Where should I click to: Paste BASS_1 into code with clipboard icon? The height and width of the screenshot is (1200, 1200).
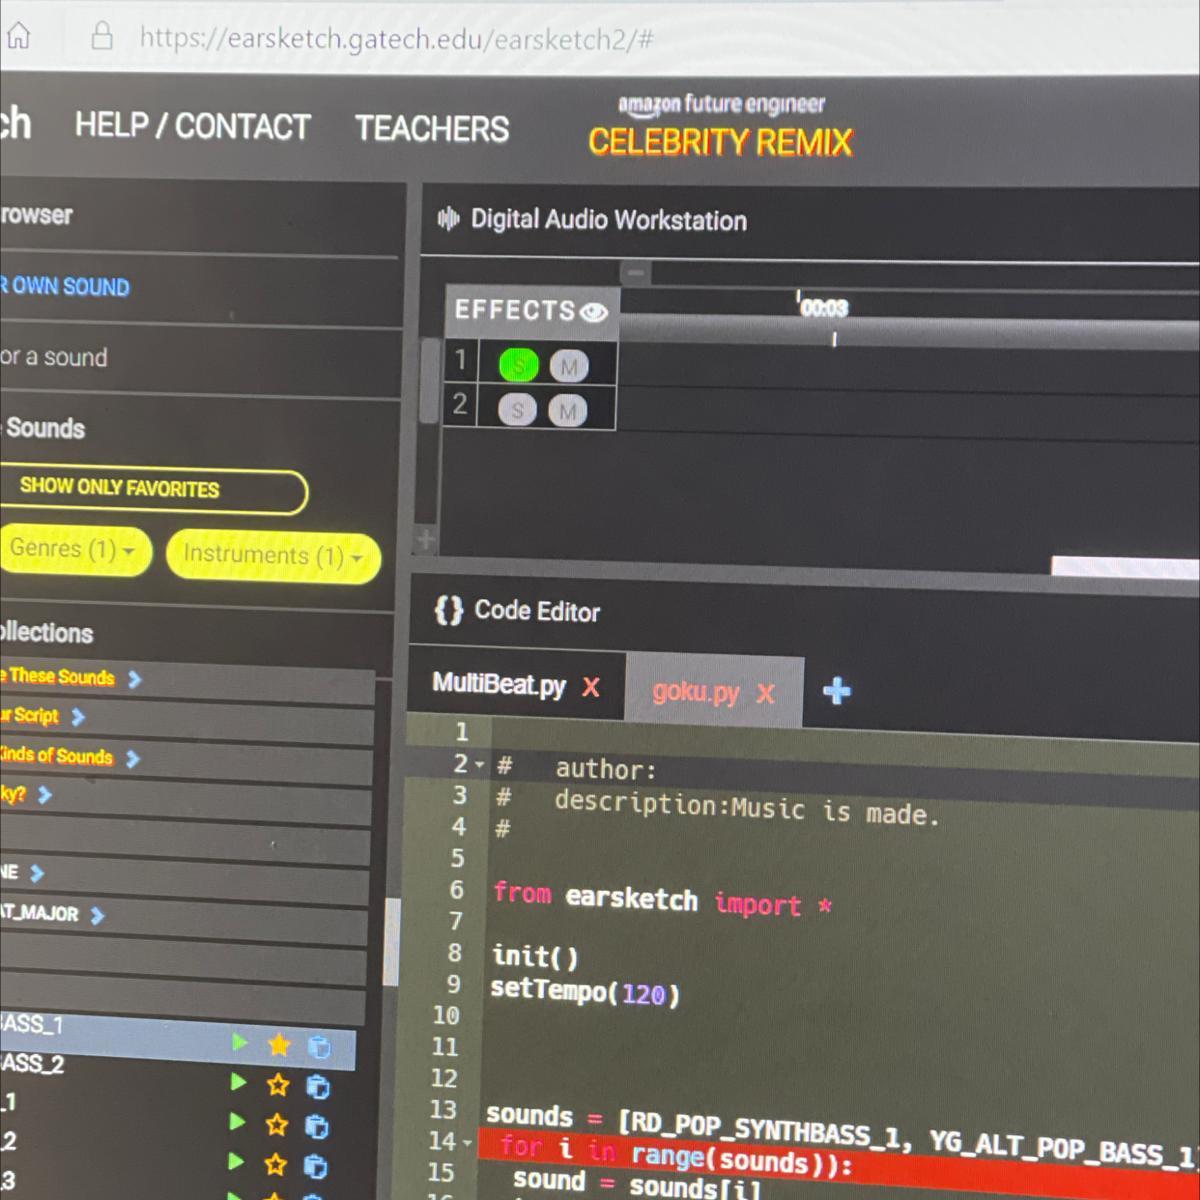tap(319, 1047)
